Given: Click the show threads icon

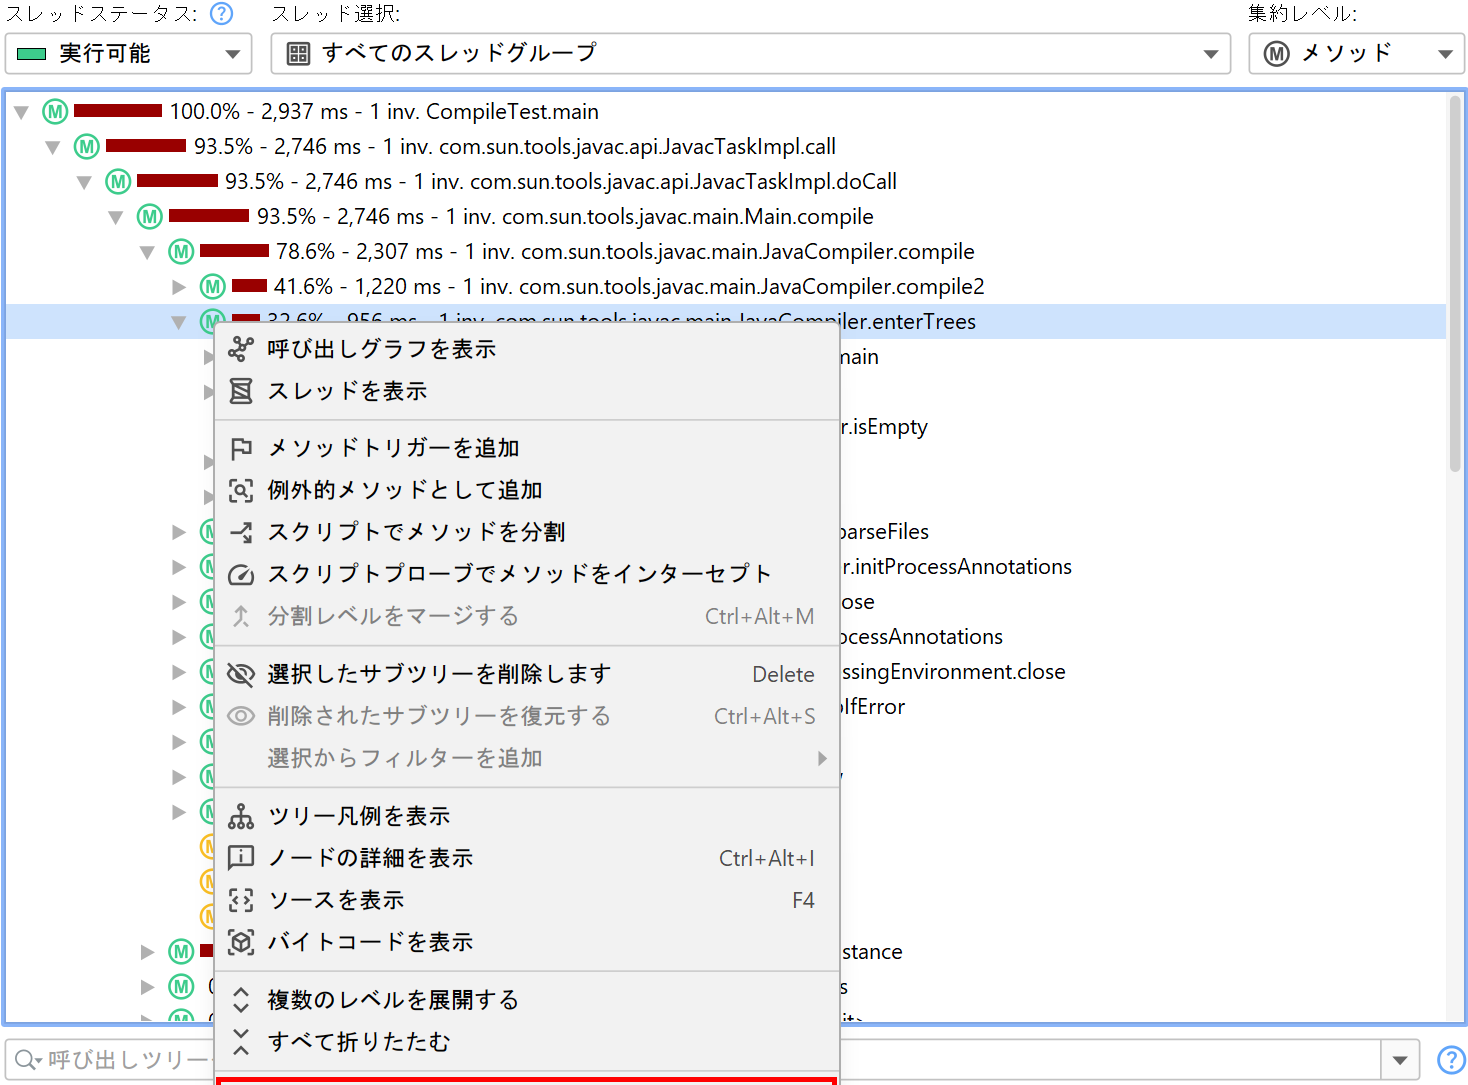Looking at the screenshot, I should coord(241,391).
